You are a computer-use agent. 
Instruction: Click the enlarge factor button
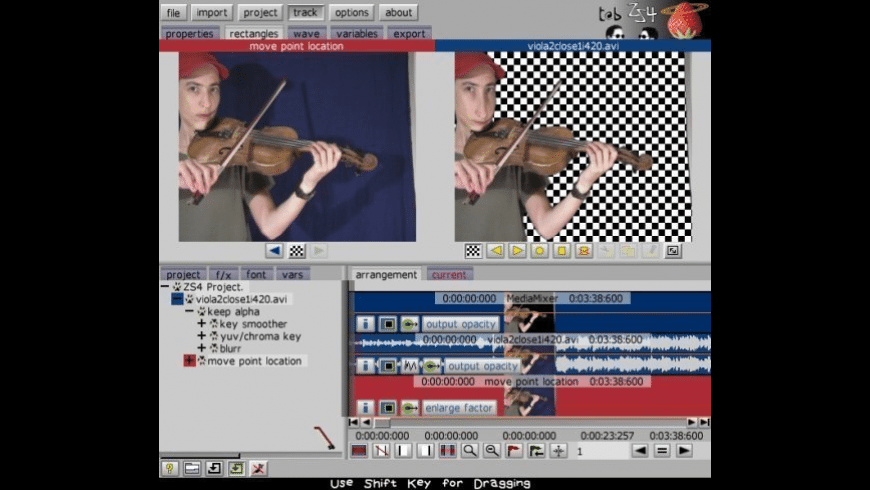[459, 408]
